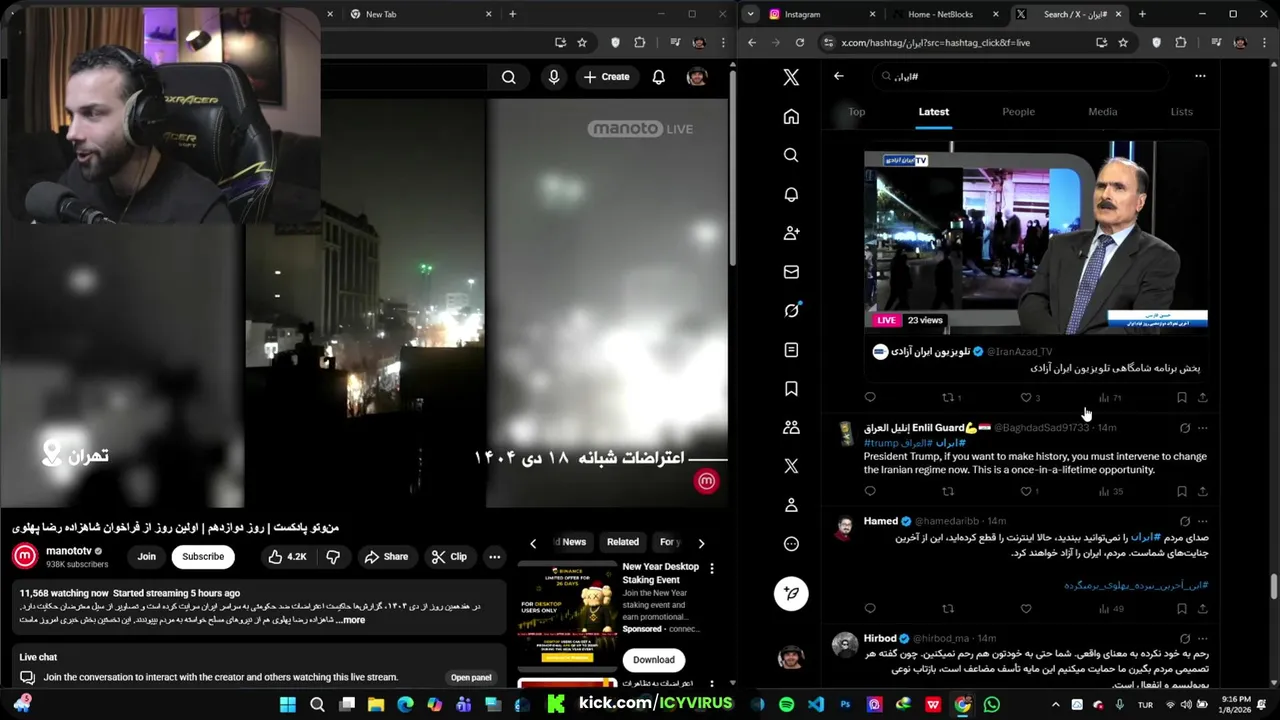
Task: Open More circle icon in X sidebar
Action: point(791,544)
